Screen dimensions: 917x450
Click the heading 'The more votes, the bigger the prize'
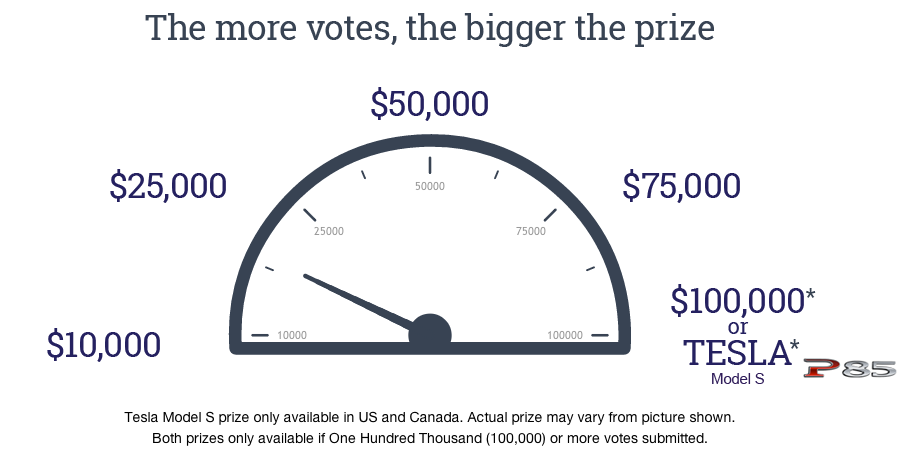[430, 28]
